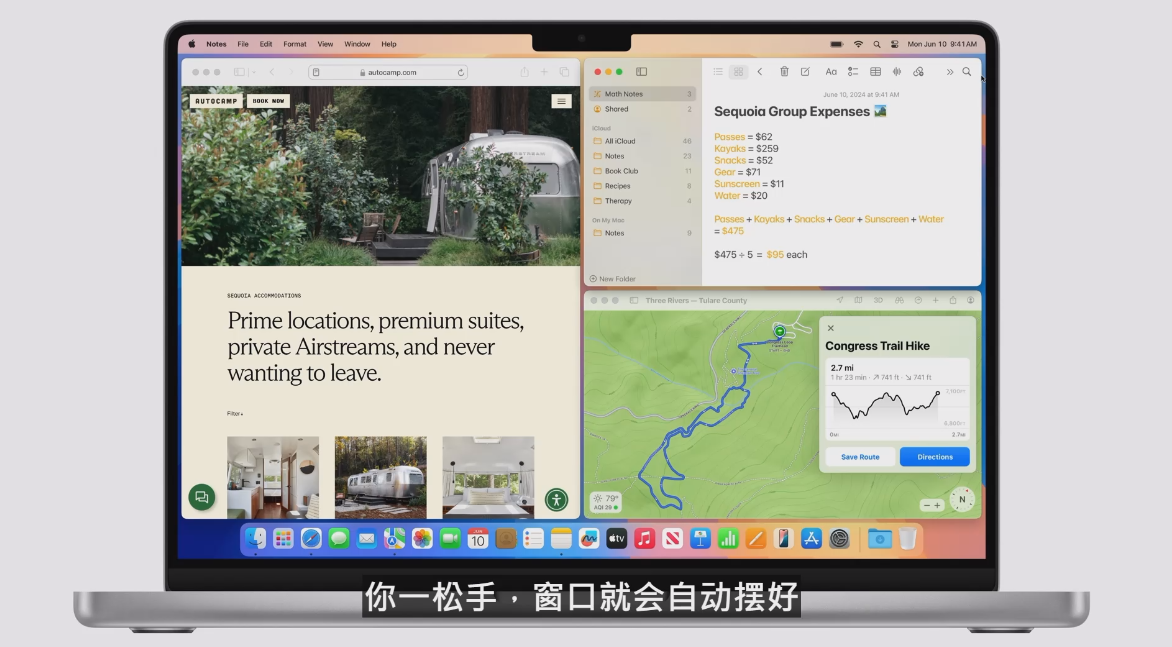Open the Window menu in menu bar
Viewport: 1172px width, 647px height.
point(357,44)
